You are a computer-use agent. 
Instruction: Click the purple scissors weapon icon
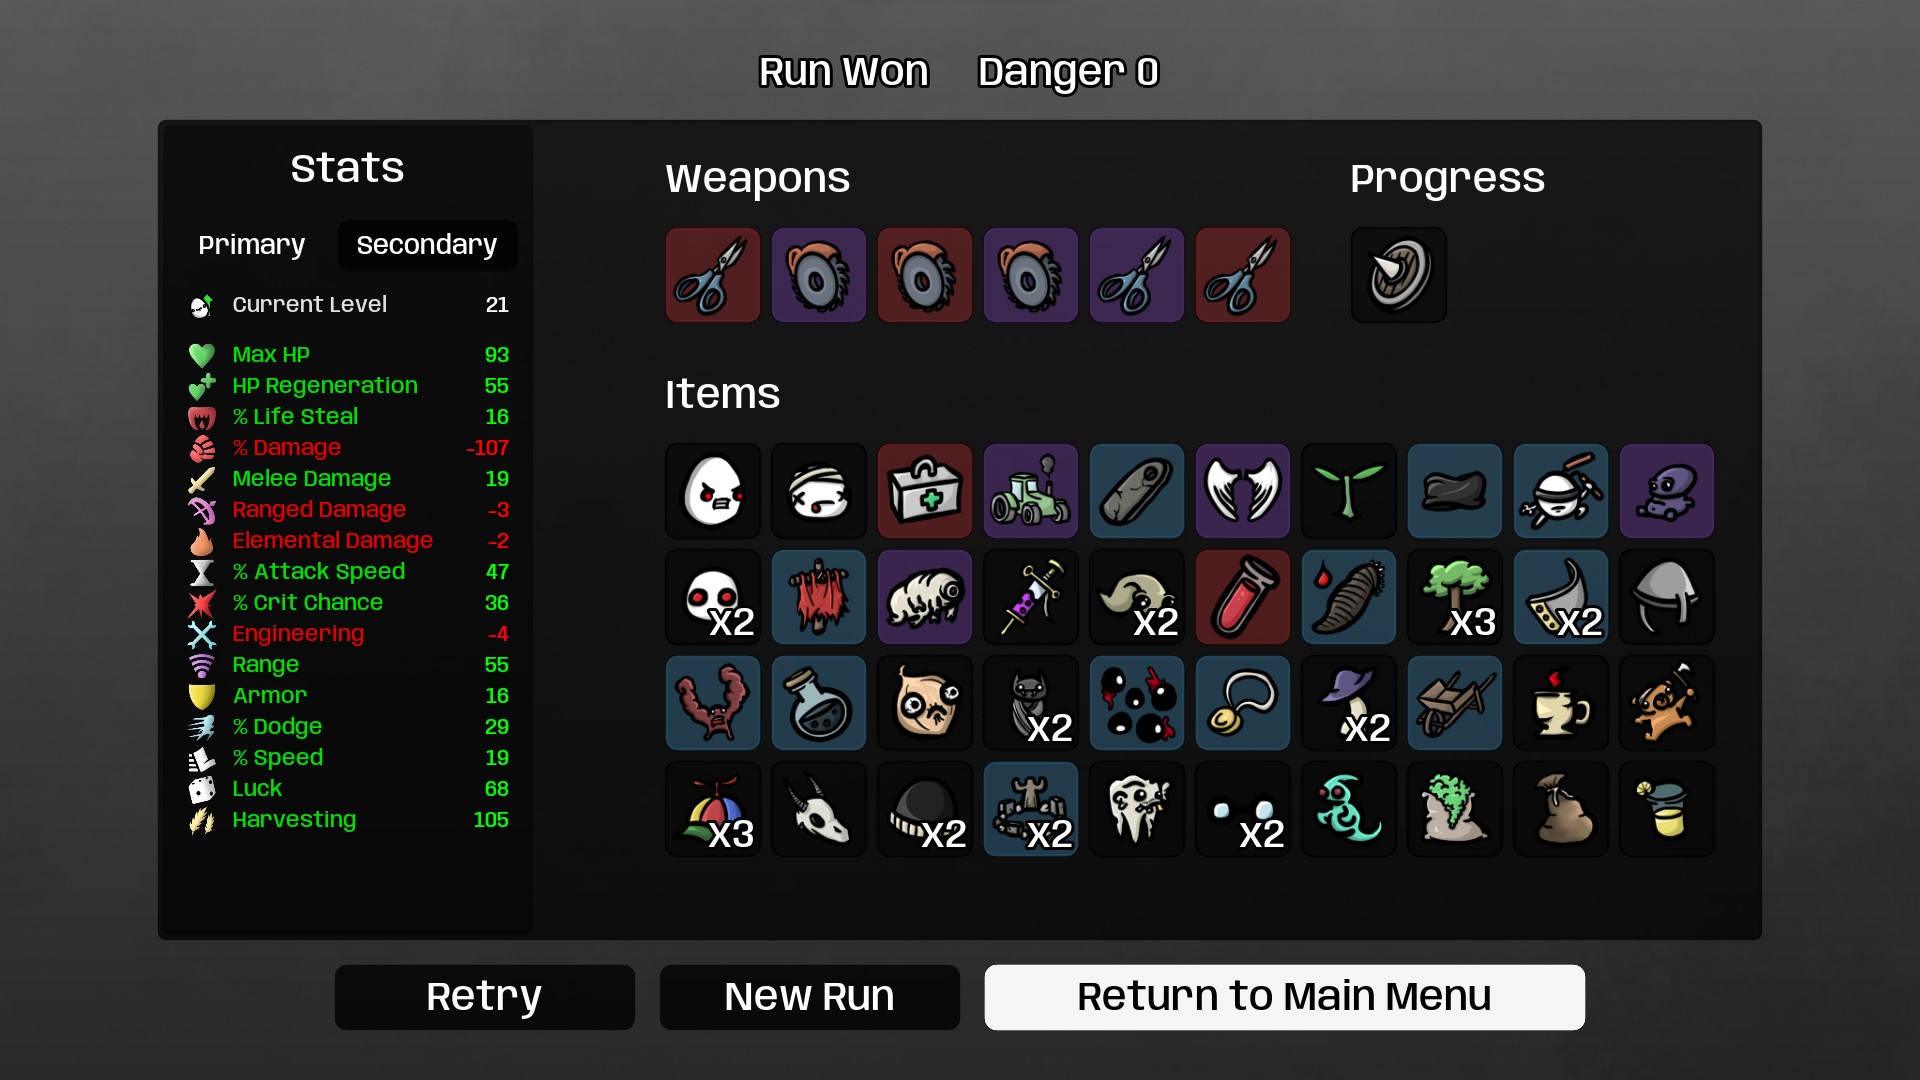1137,275
